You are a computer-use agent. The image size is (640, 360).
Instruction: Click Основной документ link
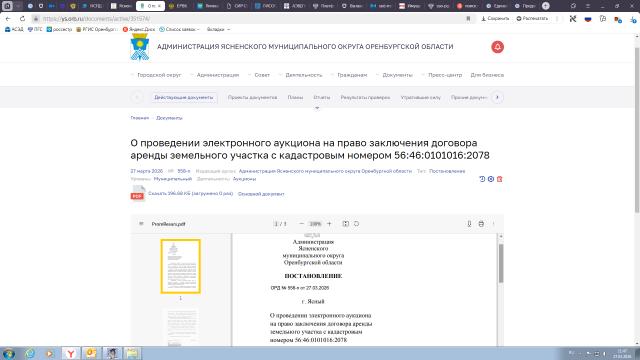point(261,194)
